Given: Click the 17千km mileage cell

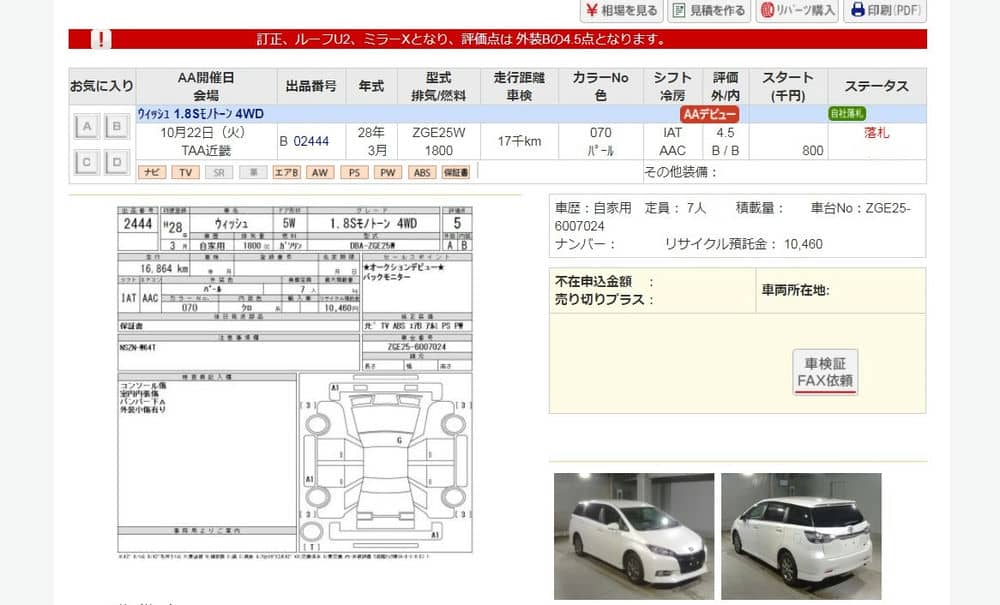Looking at the screenshot, I should pyautogui.click(x=519, y=141).
